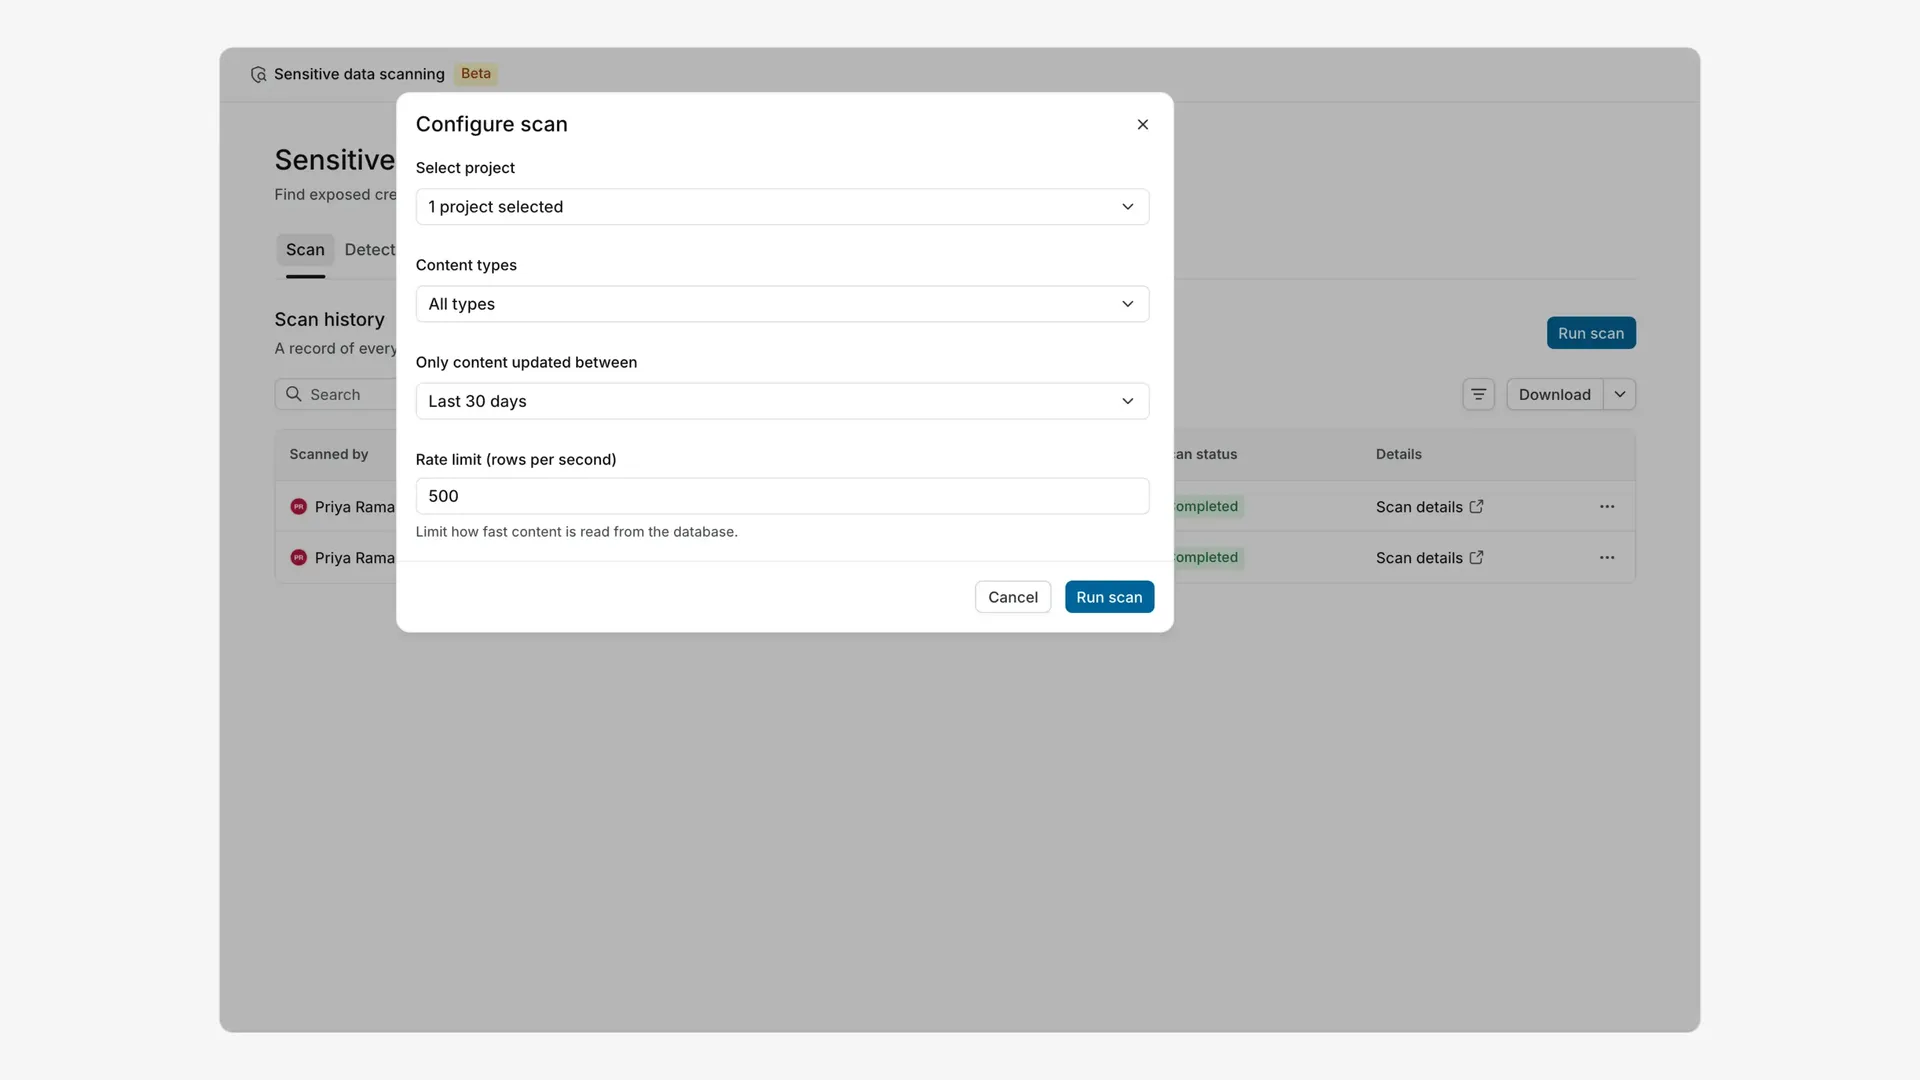Screen dimensions: 1920x1080
Task: Cancel the scan configuration
Action: pos(1012,597)
